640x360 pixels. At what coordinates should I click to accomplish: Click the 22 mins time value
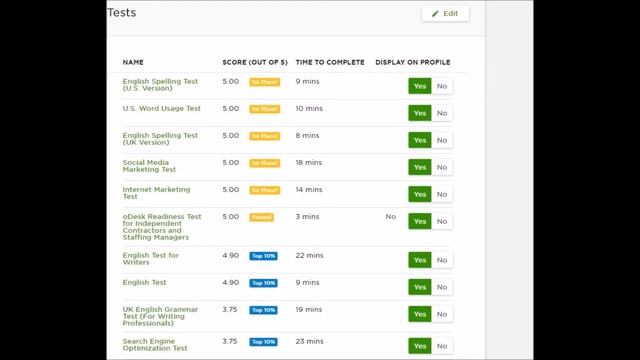(309, 256)
